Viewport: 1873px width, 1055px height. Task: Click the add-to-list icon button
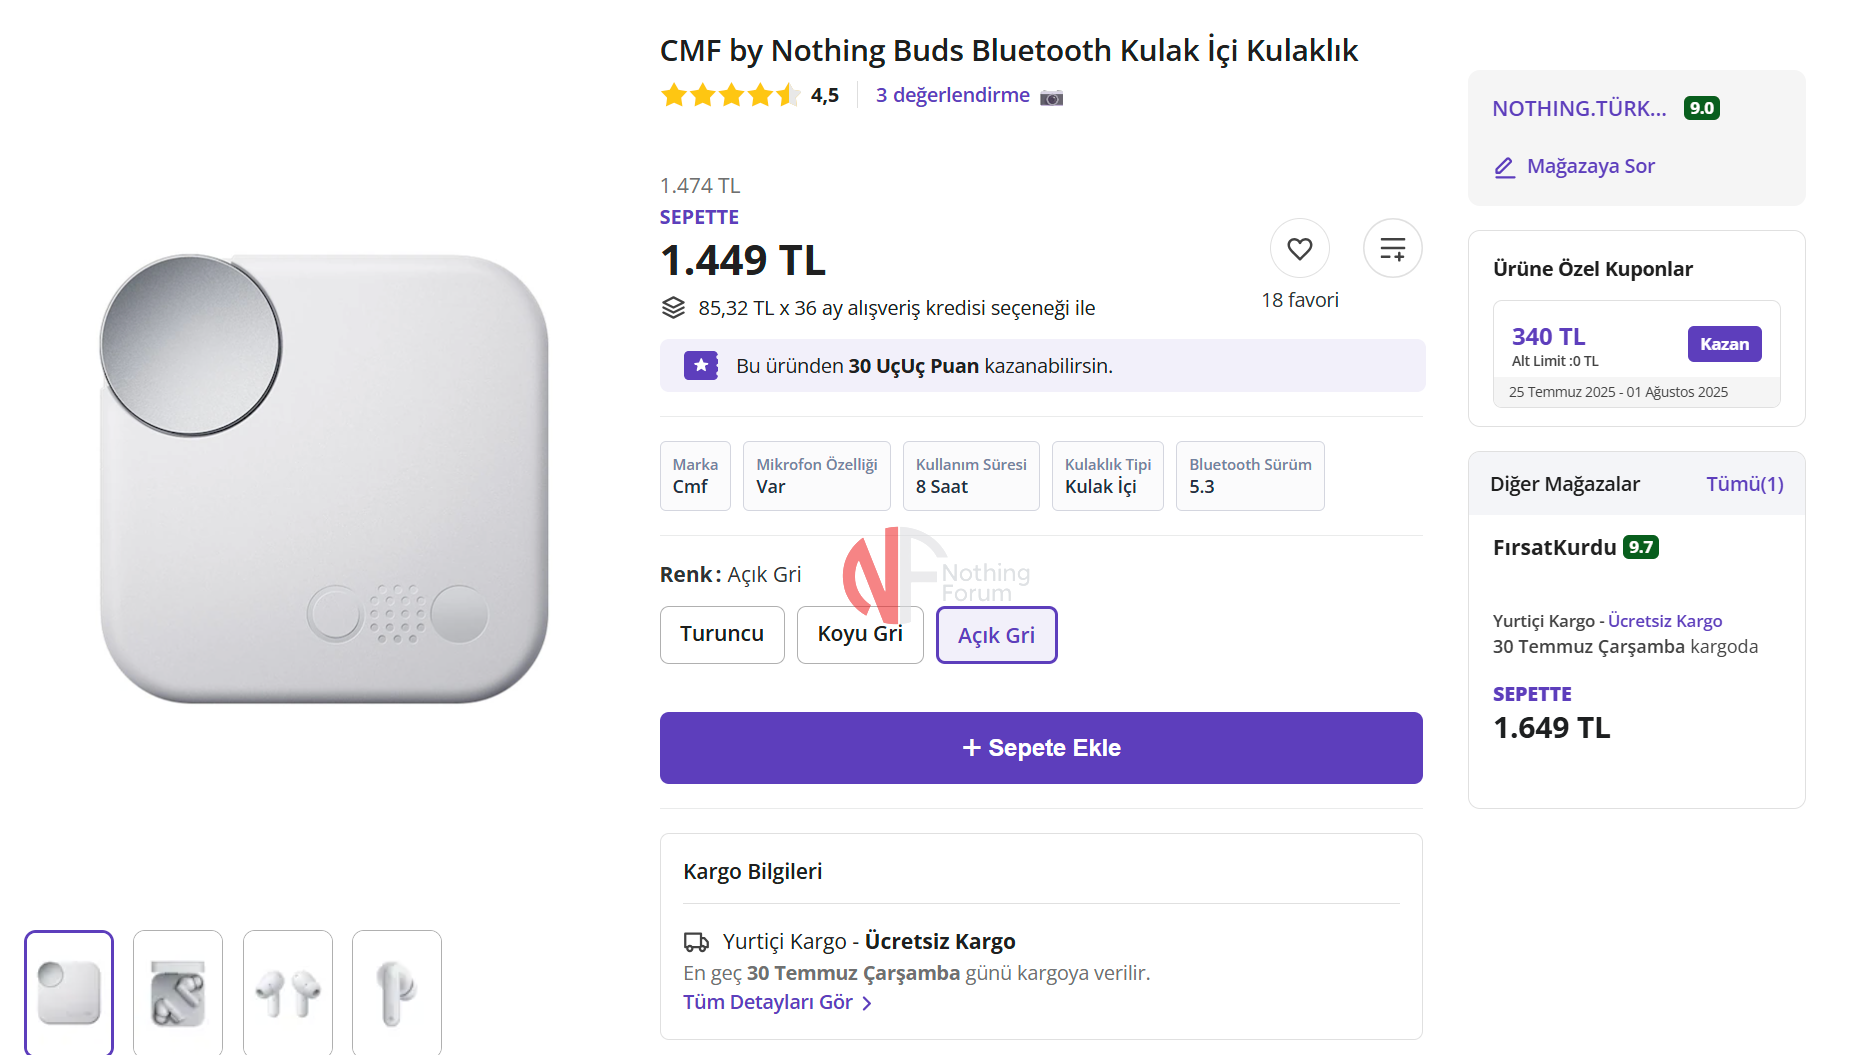tap(1392, 249)
